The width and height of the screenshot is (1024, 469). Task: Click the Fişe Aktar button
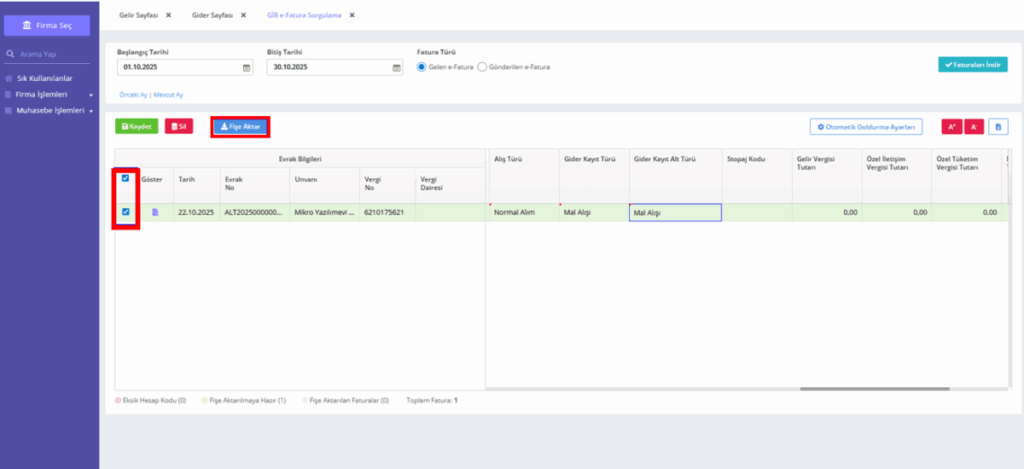click(x=240, y=127)
